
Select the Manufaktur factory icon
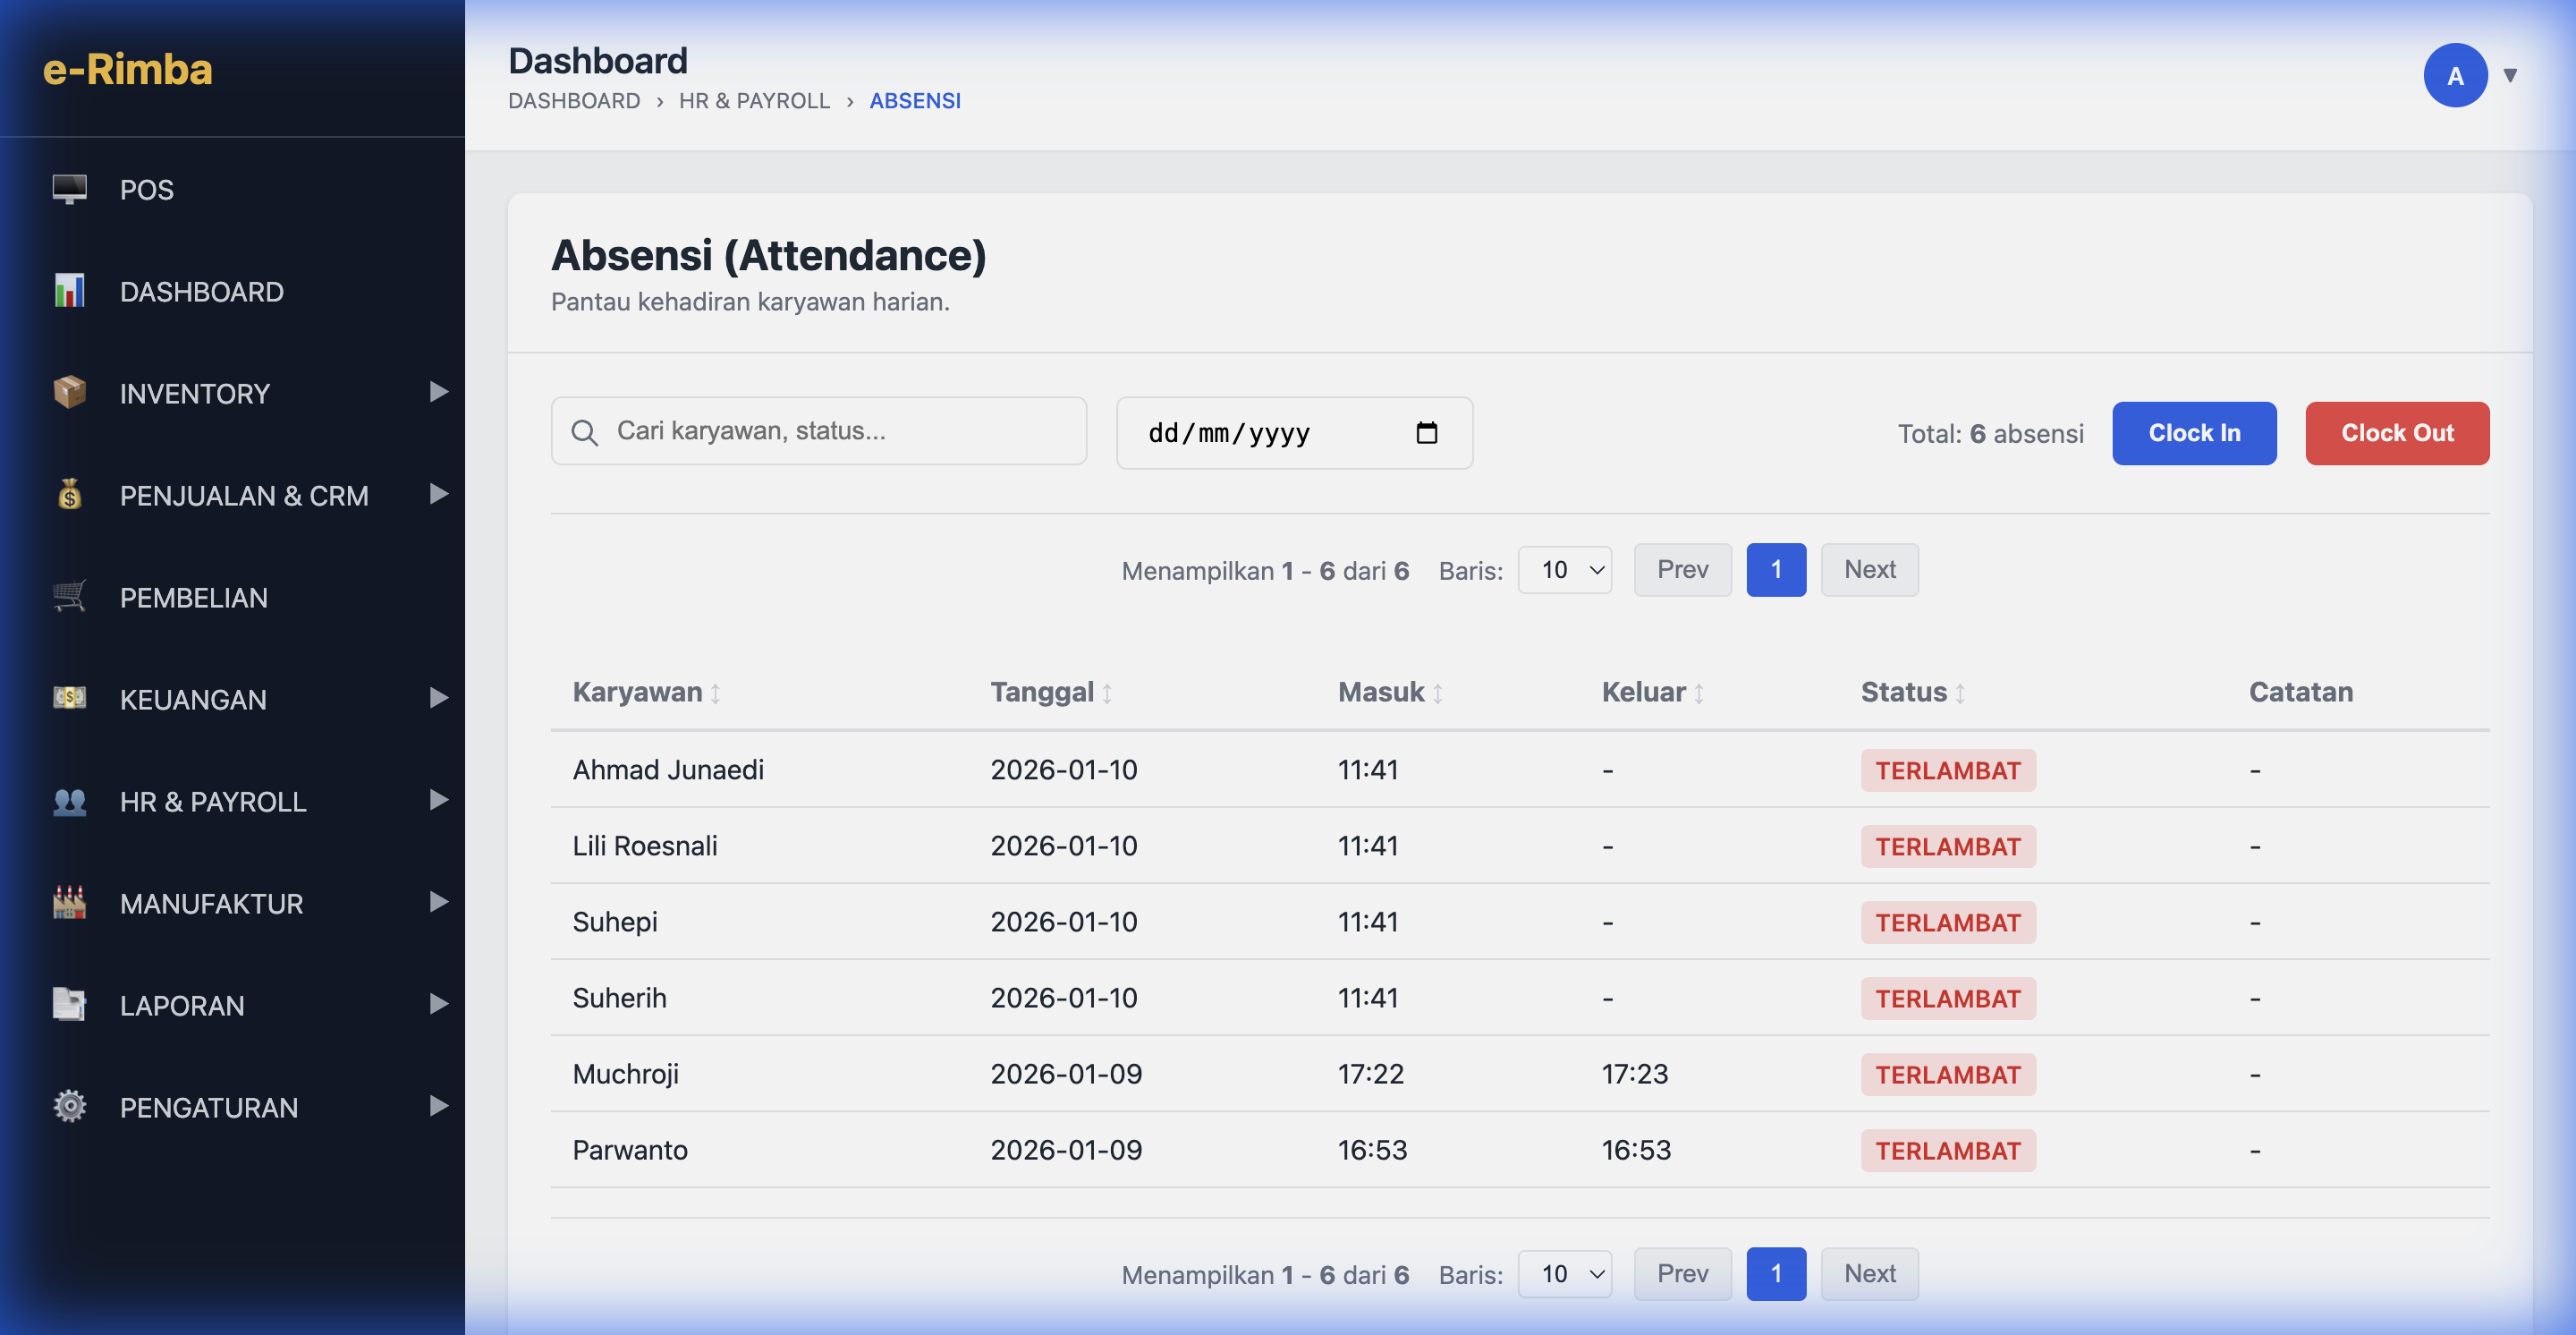68,903
